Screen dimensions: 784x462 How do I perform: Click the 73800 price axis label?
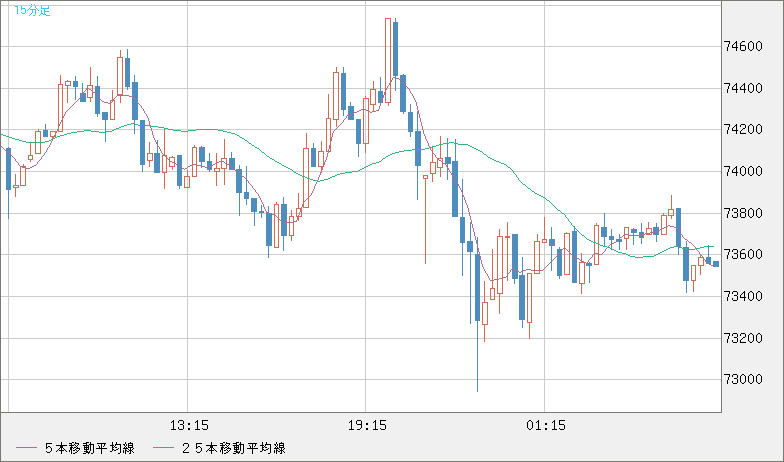[x=744, y=214]
